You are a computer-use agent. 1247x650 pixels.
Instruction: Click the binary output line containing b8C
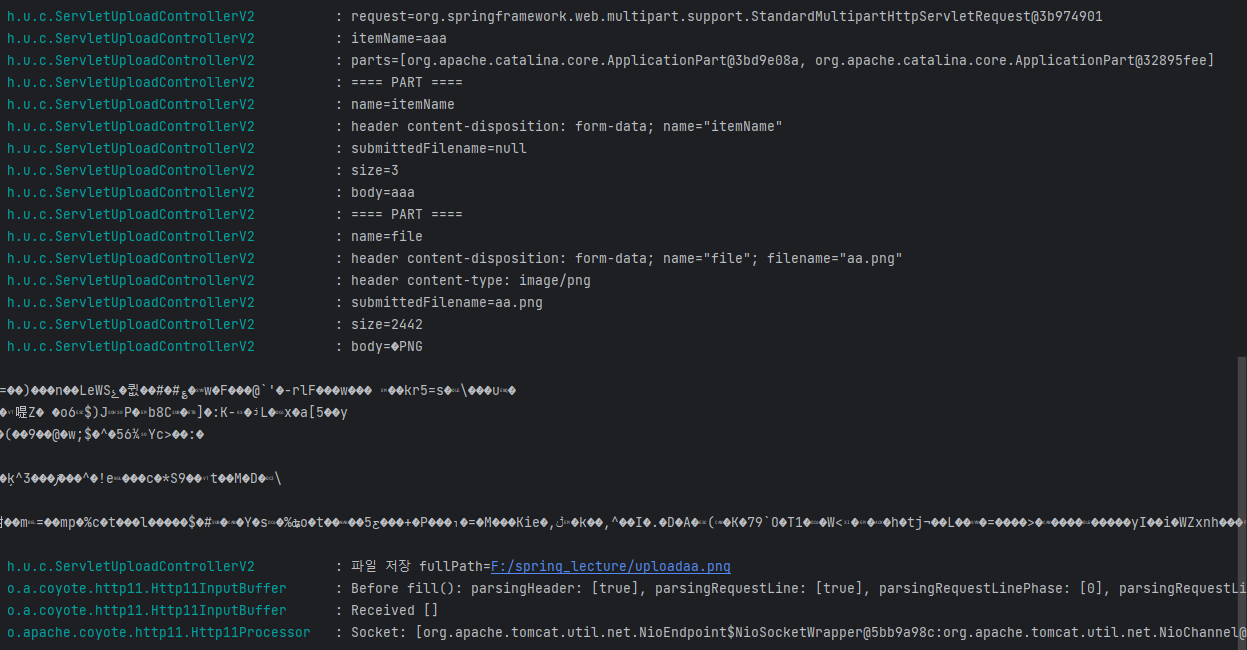tap(174, 412)
